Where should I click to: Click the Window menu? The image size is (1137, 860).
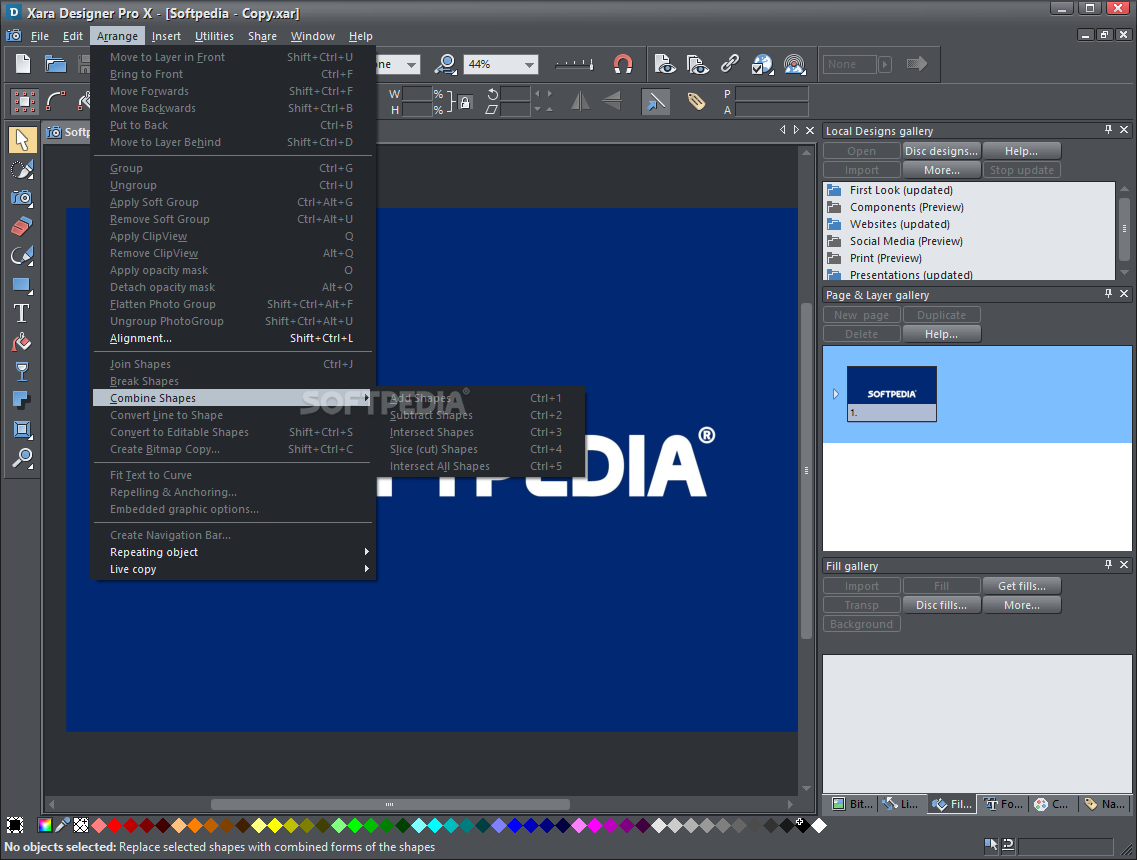coord(313,36)
